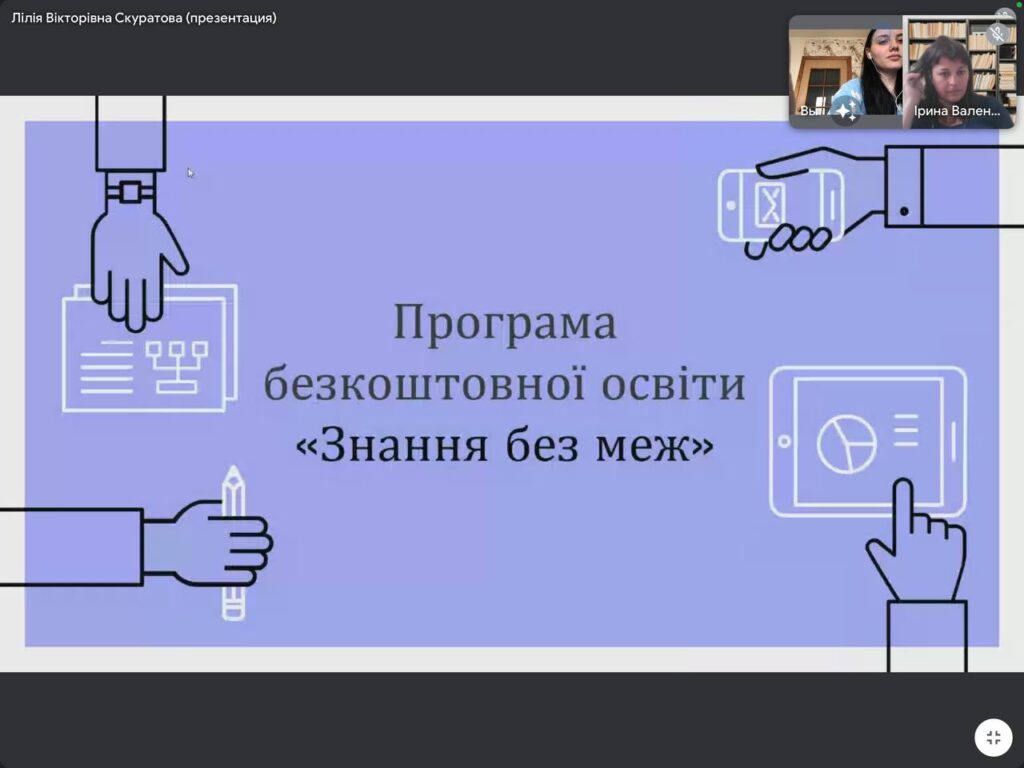
Task: Click the smartphone illustration on the slide
Action: coord(780,207)
